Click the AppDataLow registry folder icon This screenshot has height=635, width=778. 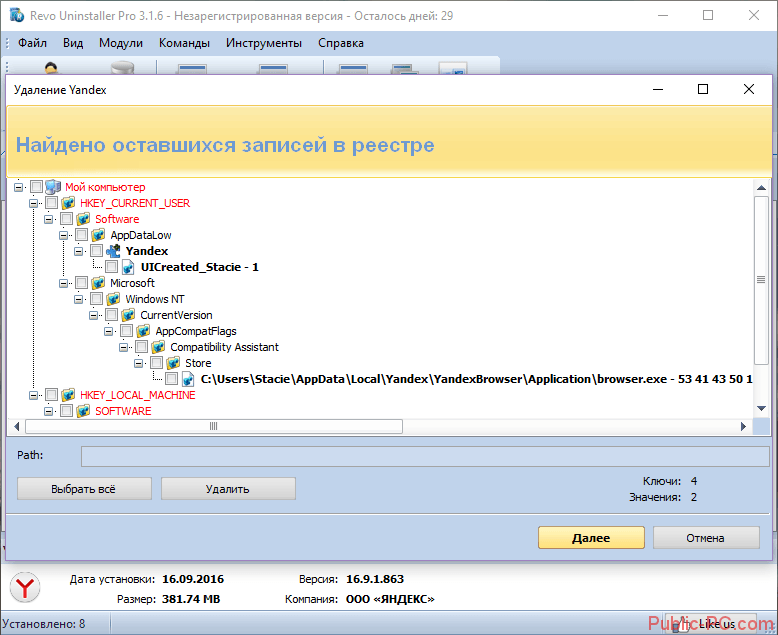(98, 235)
